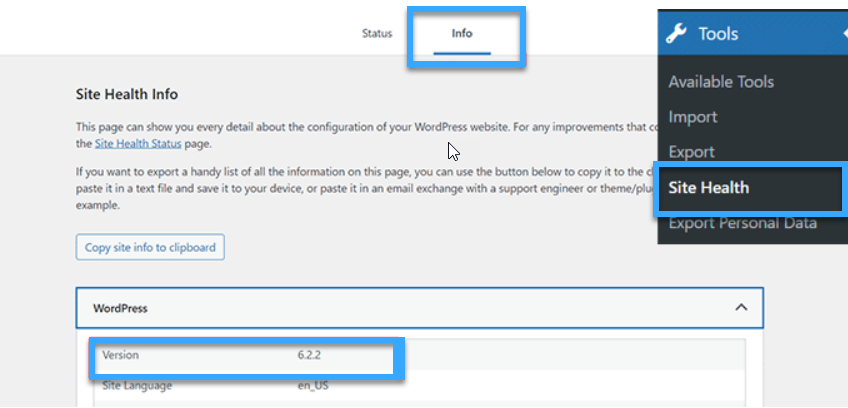Switch to the Status tab

[x=377, y=34]
